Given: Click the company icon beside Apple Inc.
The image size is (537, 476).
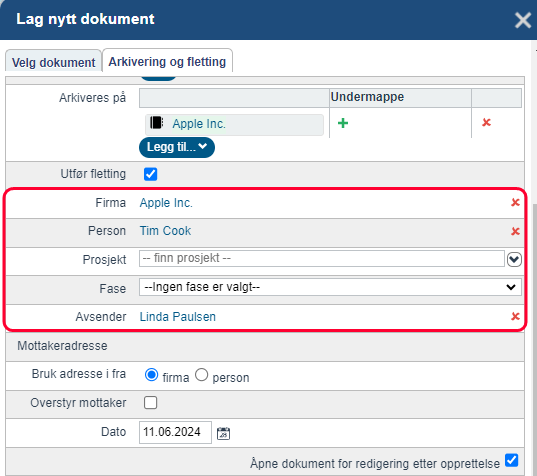Looking at the screenshot, I should pyautogui.click(x=157, y=123).
